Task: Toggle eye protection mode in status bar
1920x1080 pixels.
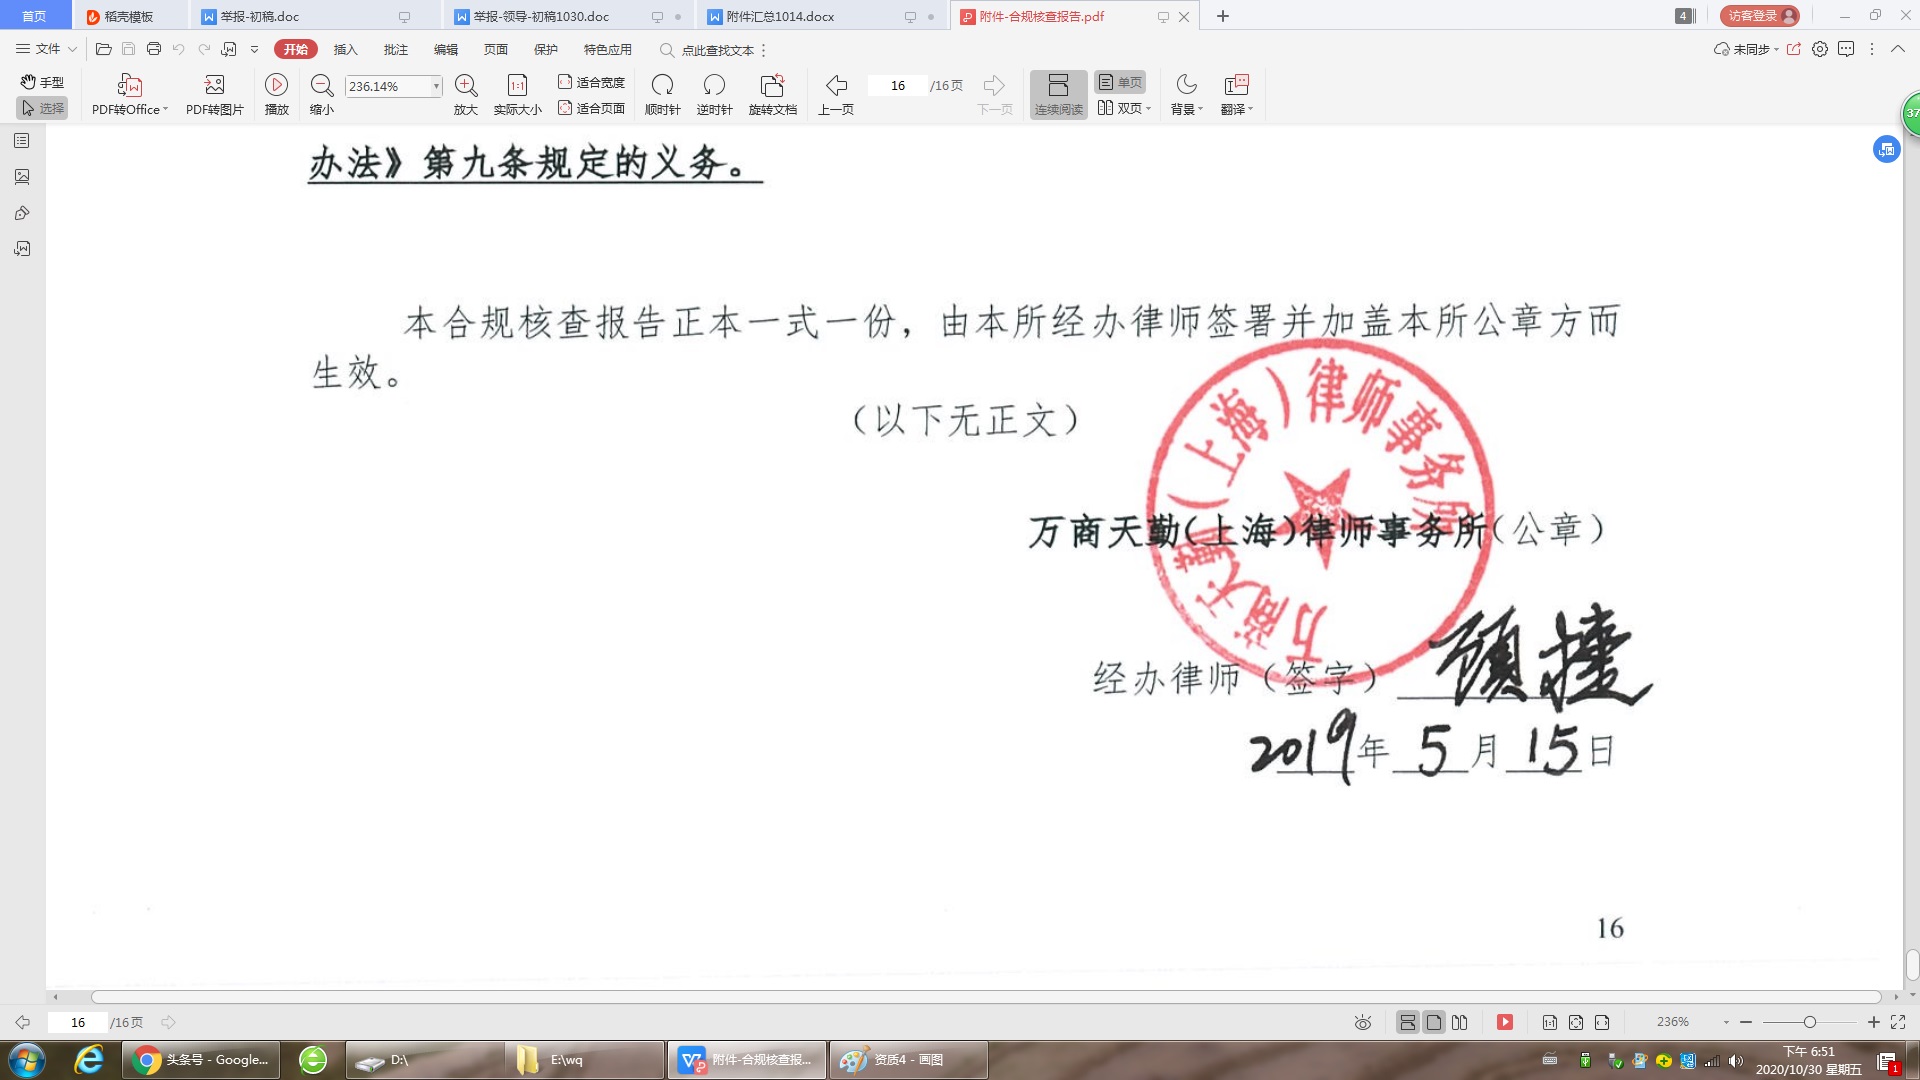Action: click(x=1362, y=1022)
